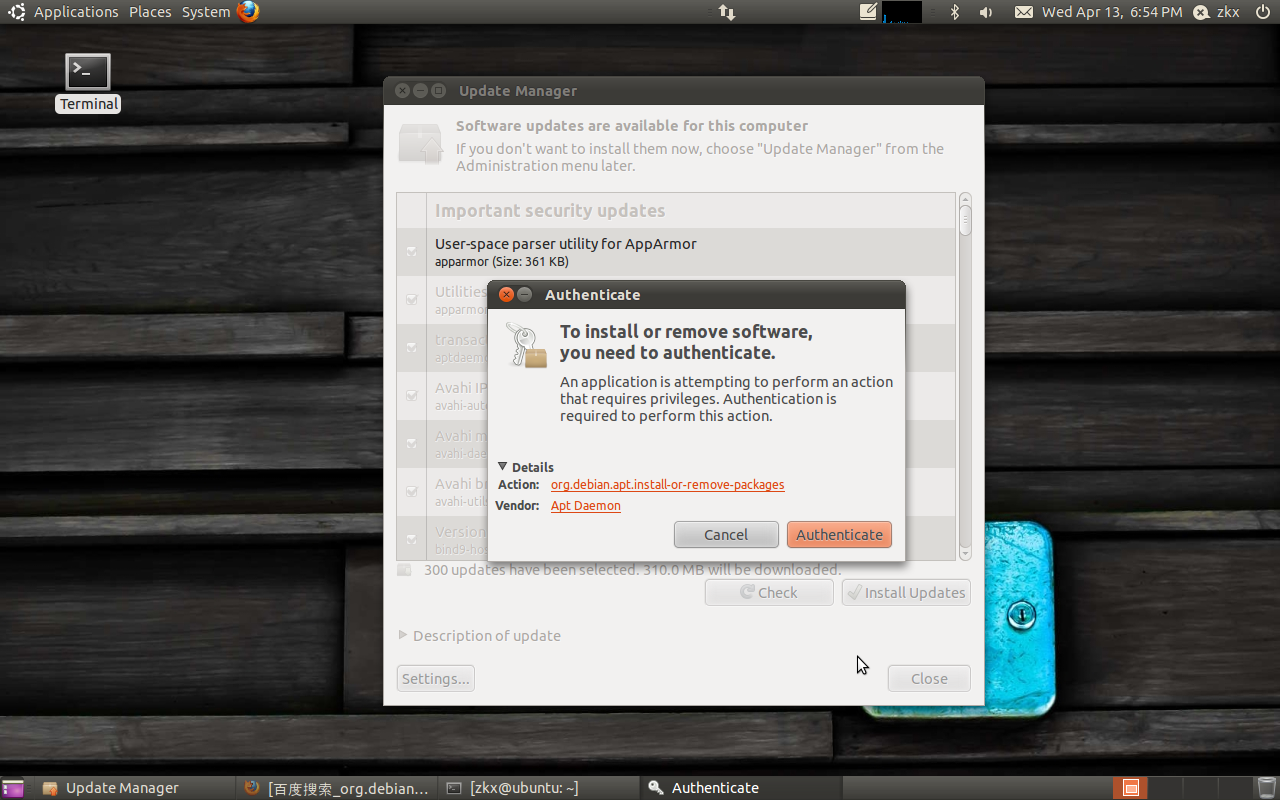Screen dimensions: 1280x800
Task: Open the Apt Daemon vendor link
Action: click(x=586, y=506)
